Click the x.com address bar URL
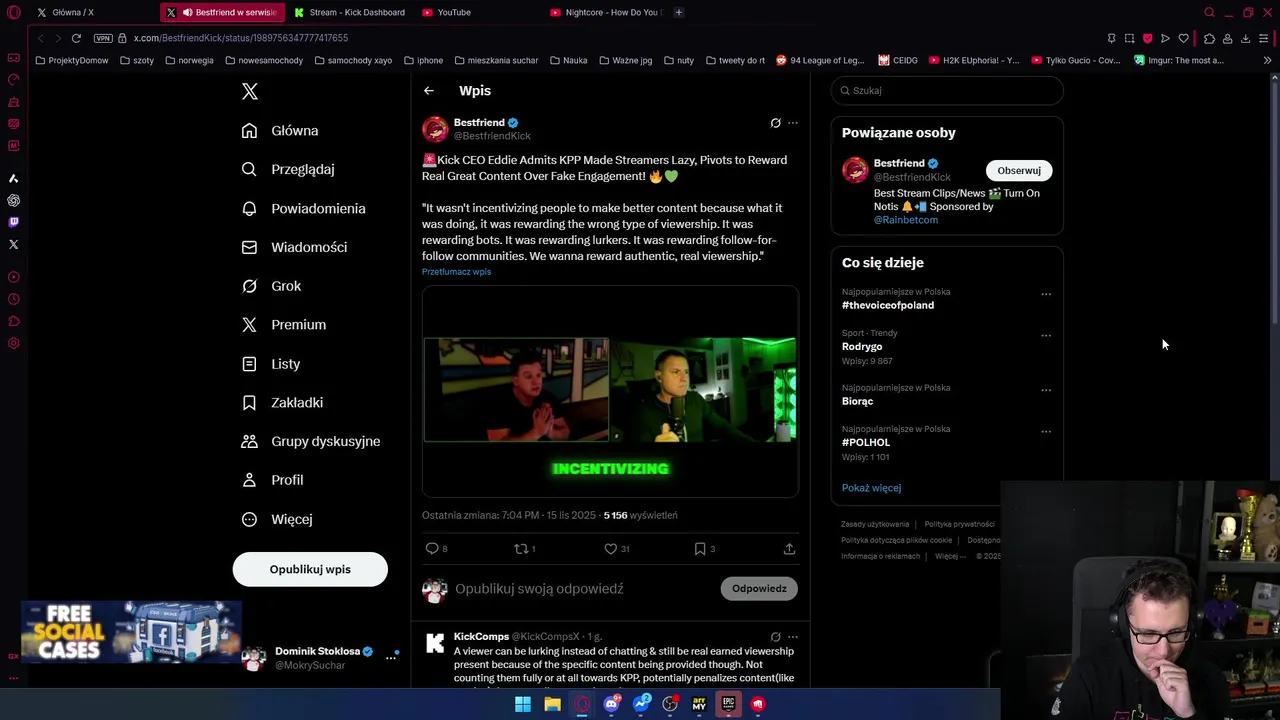 (241, 38)
